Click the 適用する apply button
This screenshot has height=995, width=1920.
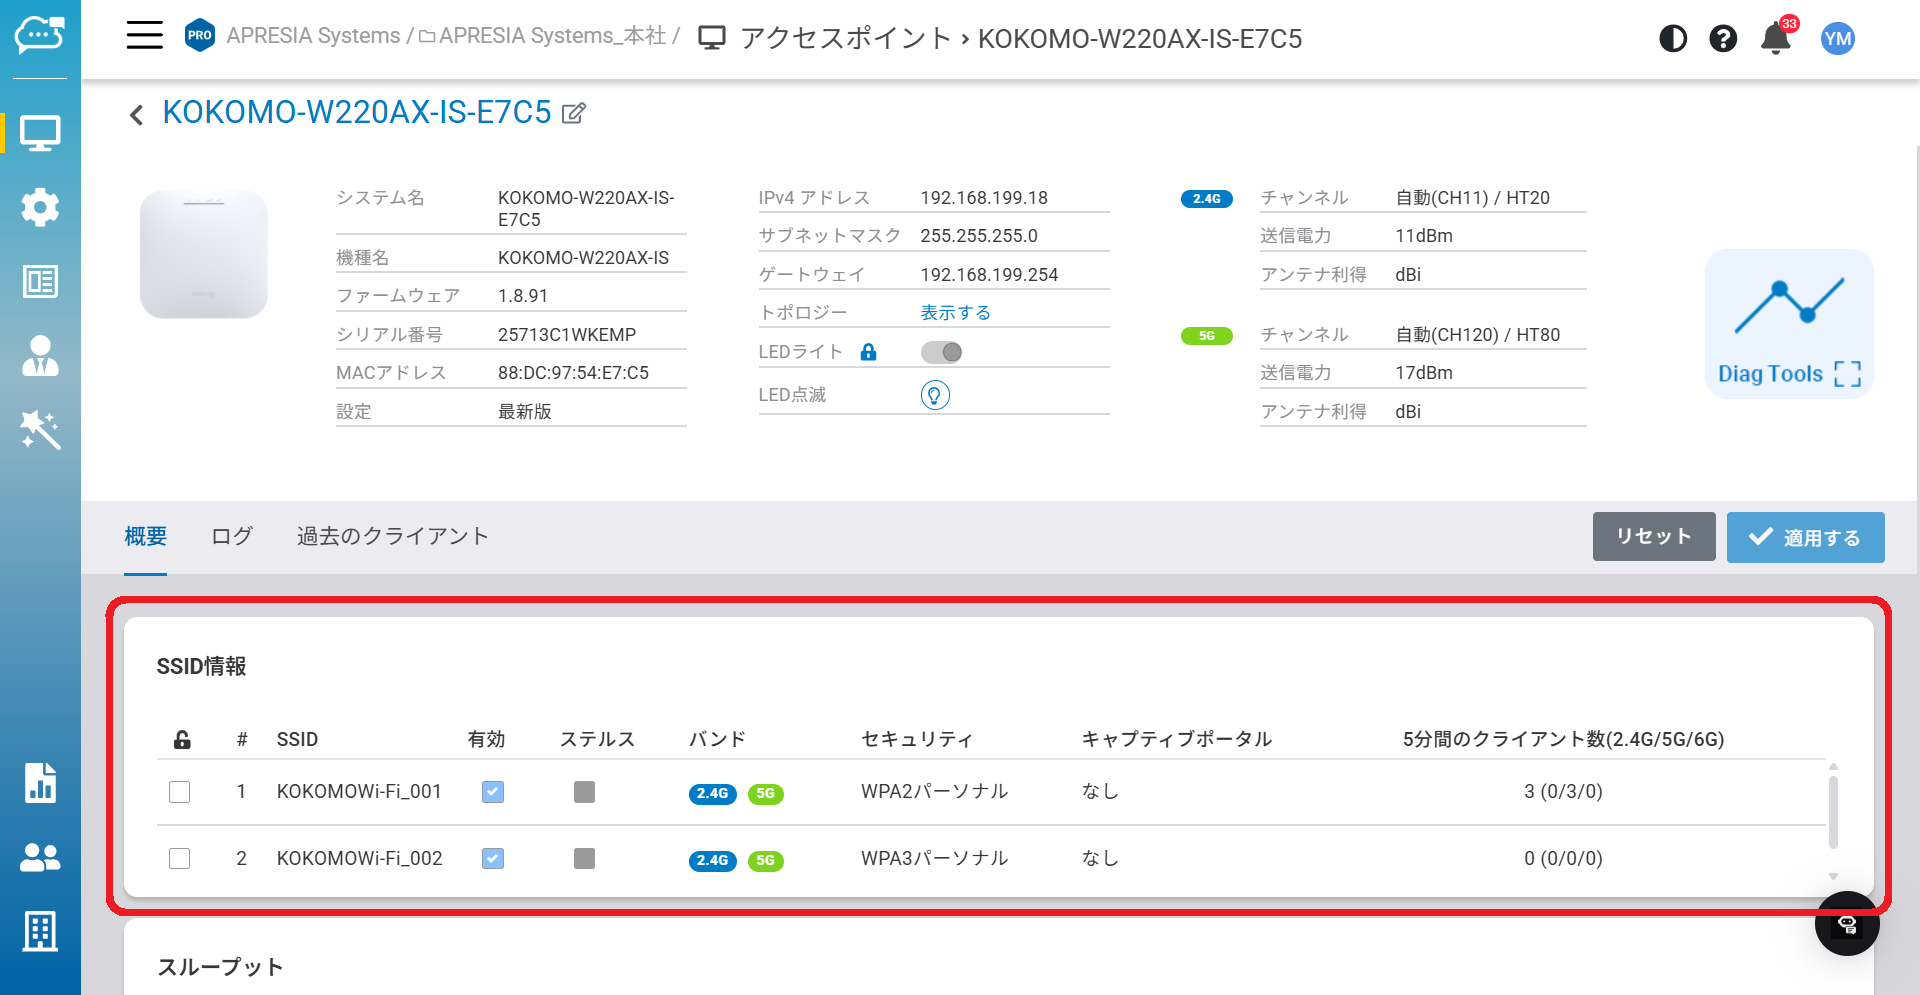tap(1805, 537)
